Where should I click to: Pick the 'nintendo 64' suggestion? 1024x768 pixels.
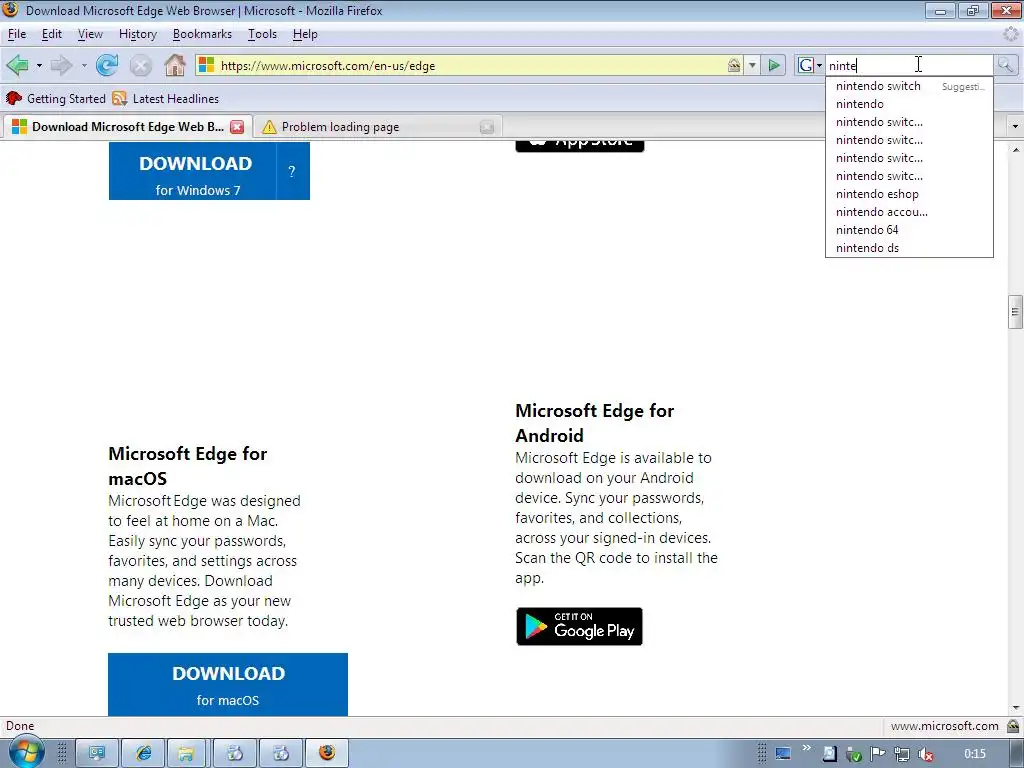(x=909, y=230)
